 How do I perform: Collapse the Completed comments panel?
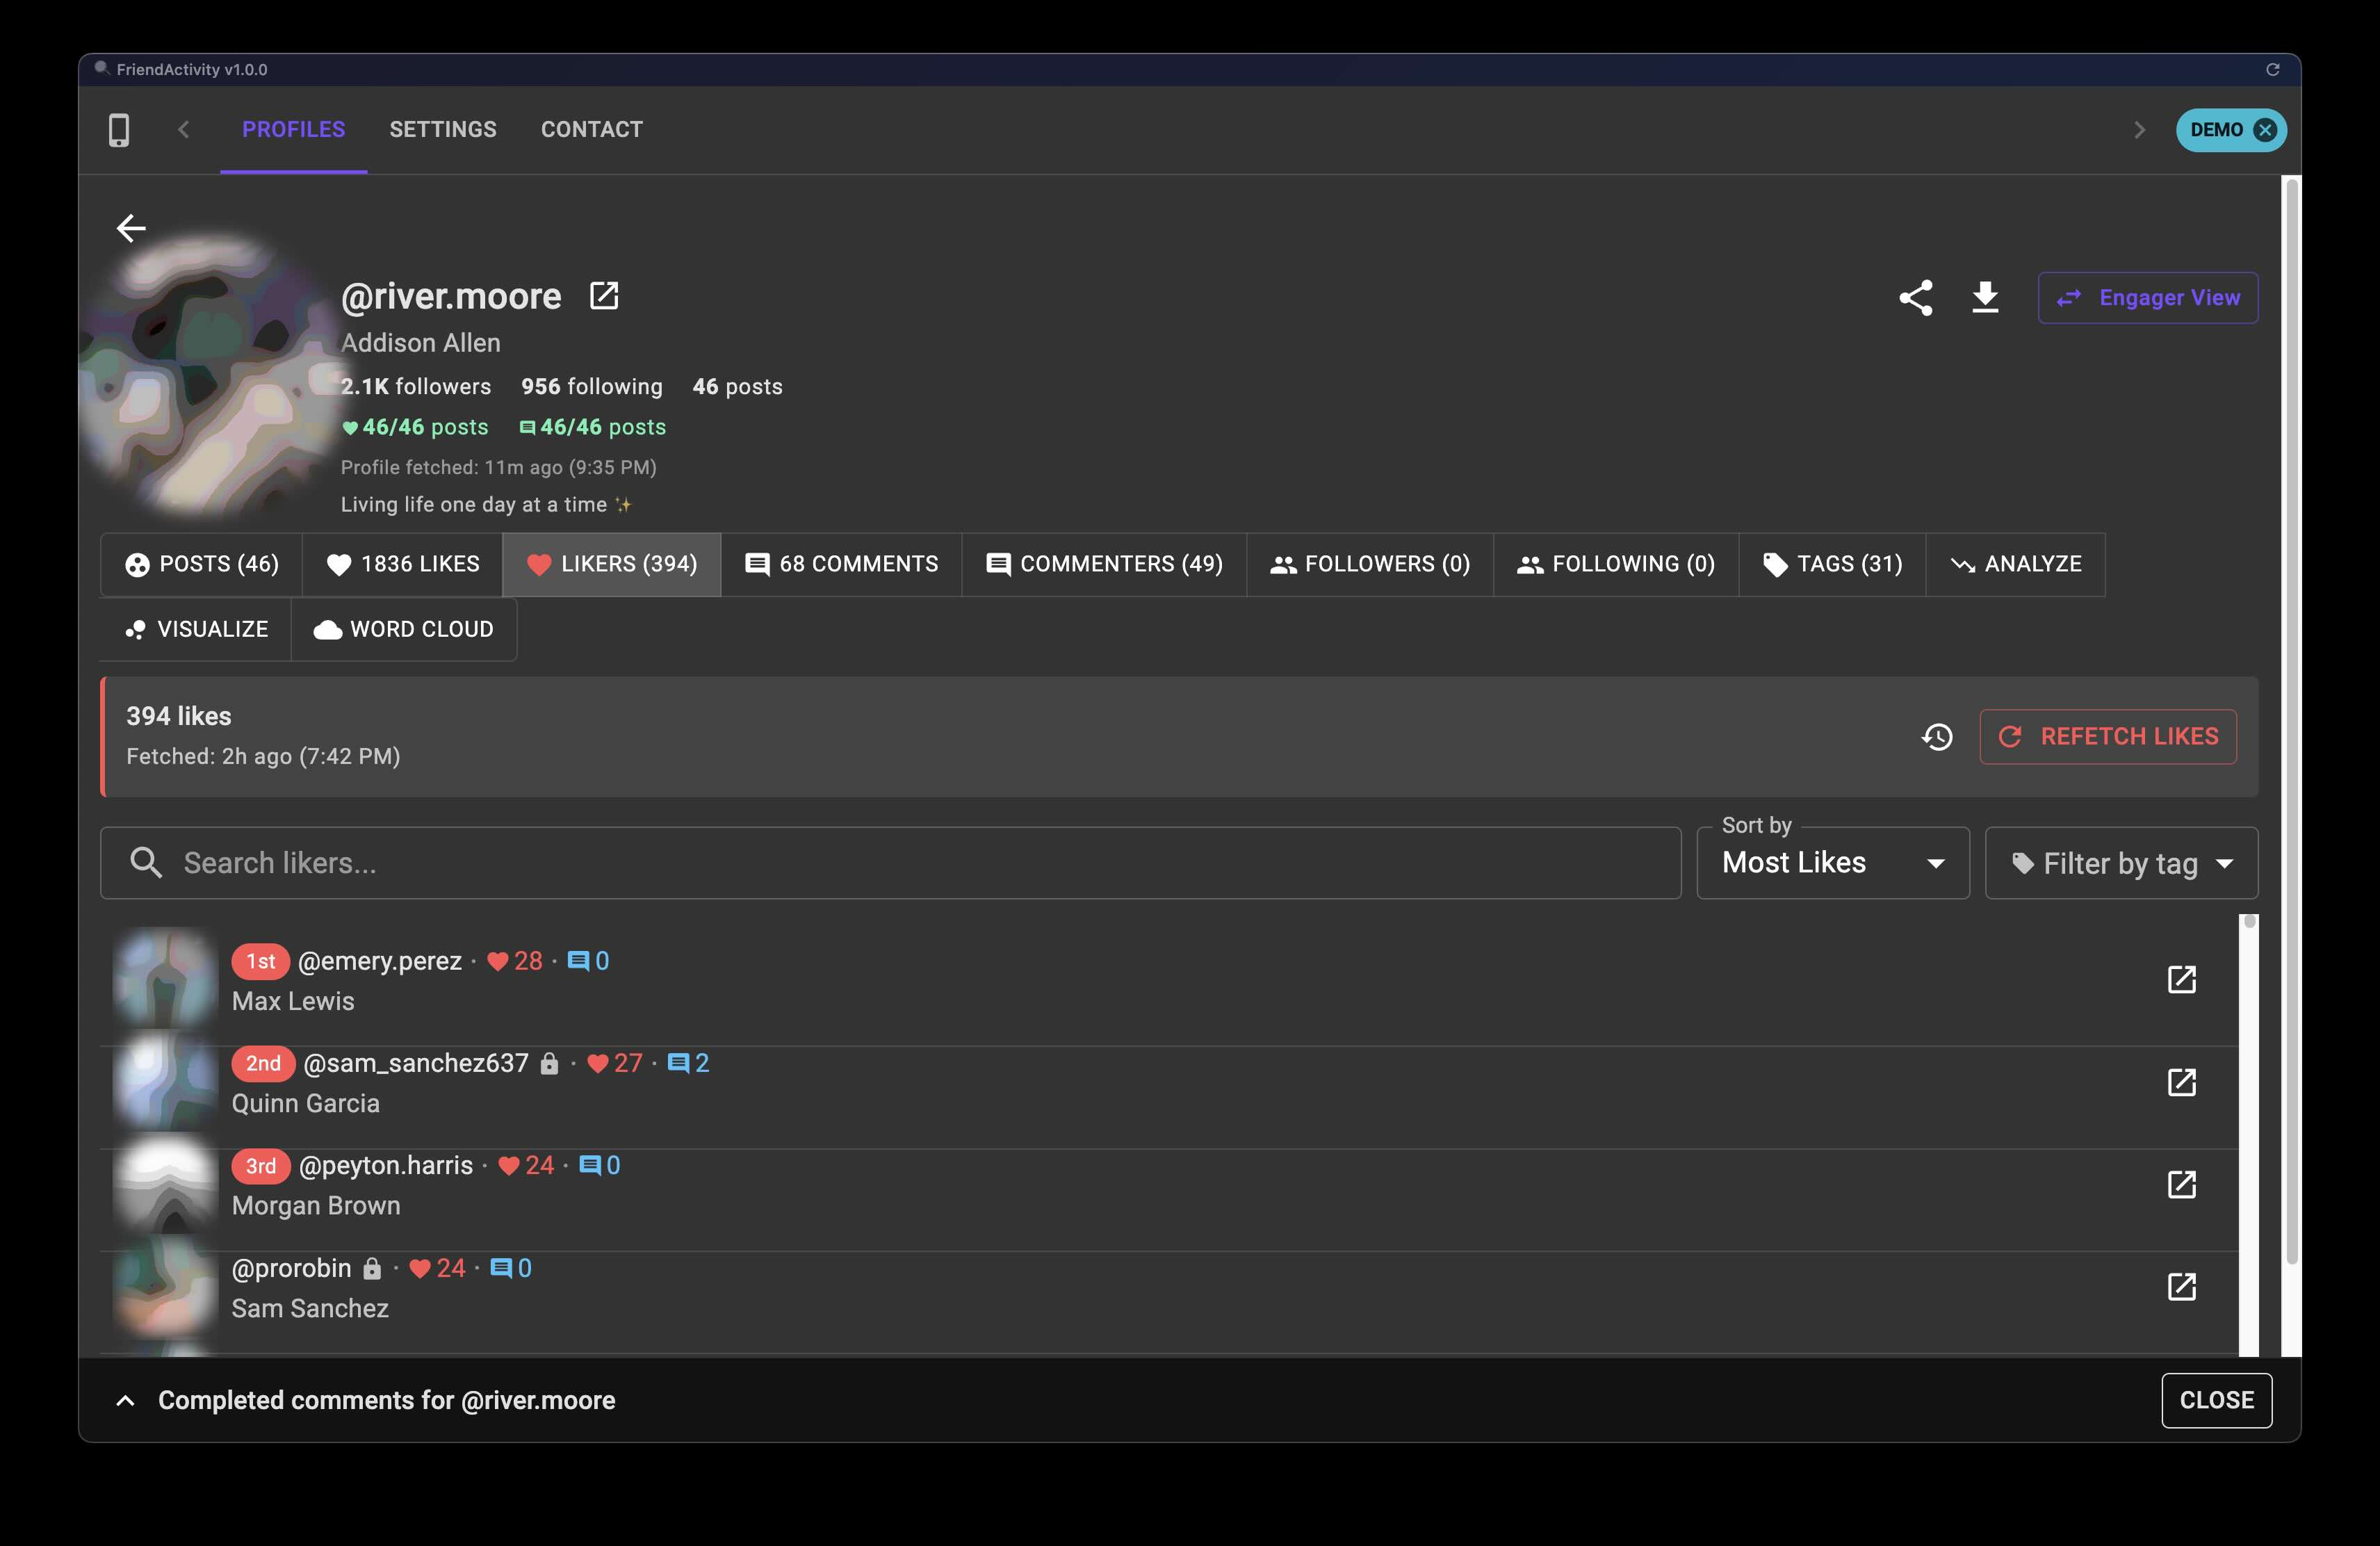click(x=125, y=1400)
